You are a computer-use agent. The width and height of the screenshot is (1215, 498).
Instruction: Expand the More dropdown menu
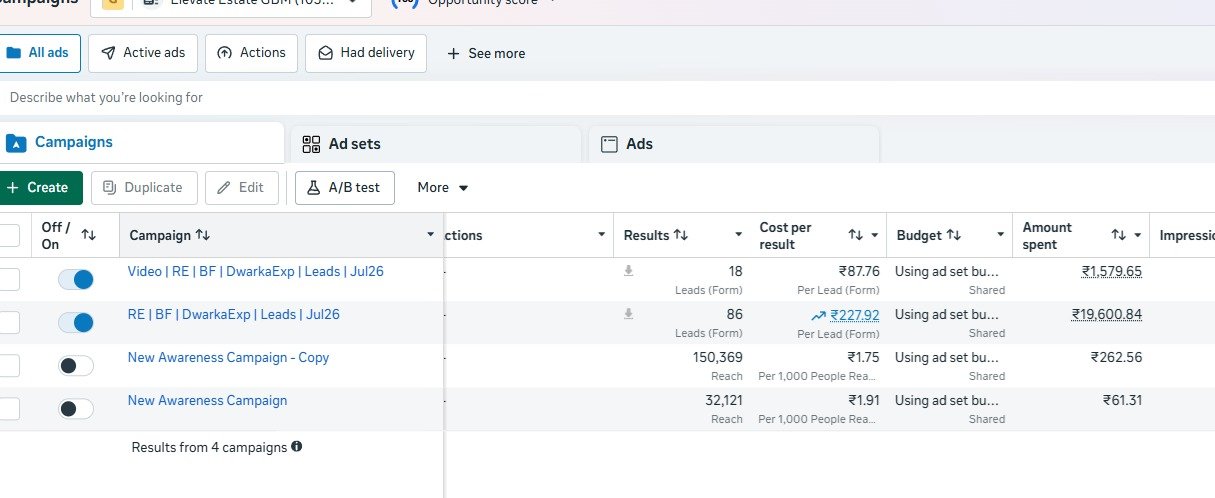pos(443,187)
